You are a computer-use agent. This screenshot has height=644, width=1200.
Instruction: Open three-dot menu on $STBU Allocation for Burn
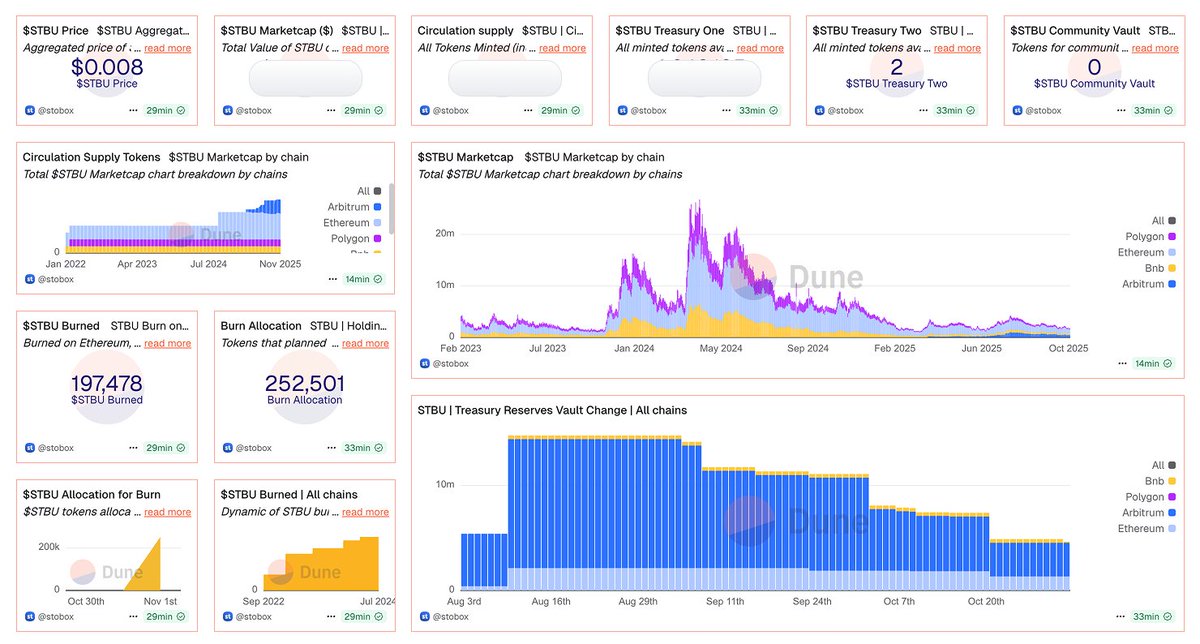[x=134, y=617]
